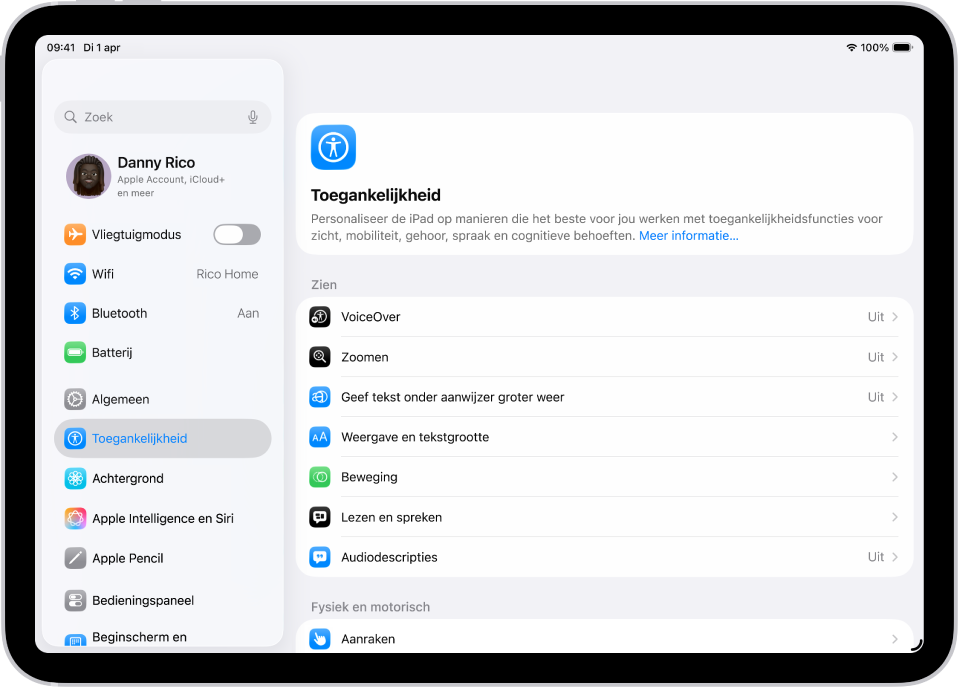Select the Bluetooth icon in the sidebar
960x692 pixels.
pyautogui.click(x=75, y=313)
